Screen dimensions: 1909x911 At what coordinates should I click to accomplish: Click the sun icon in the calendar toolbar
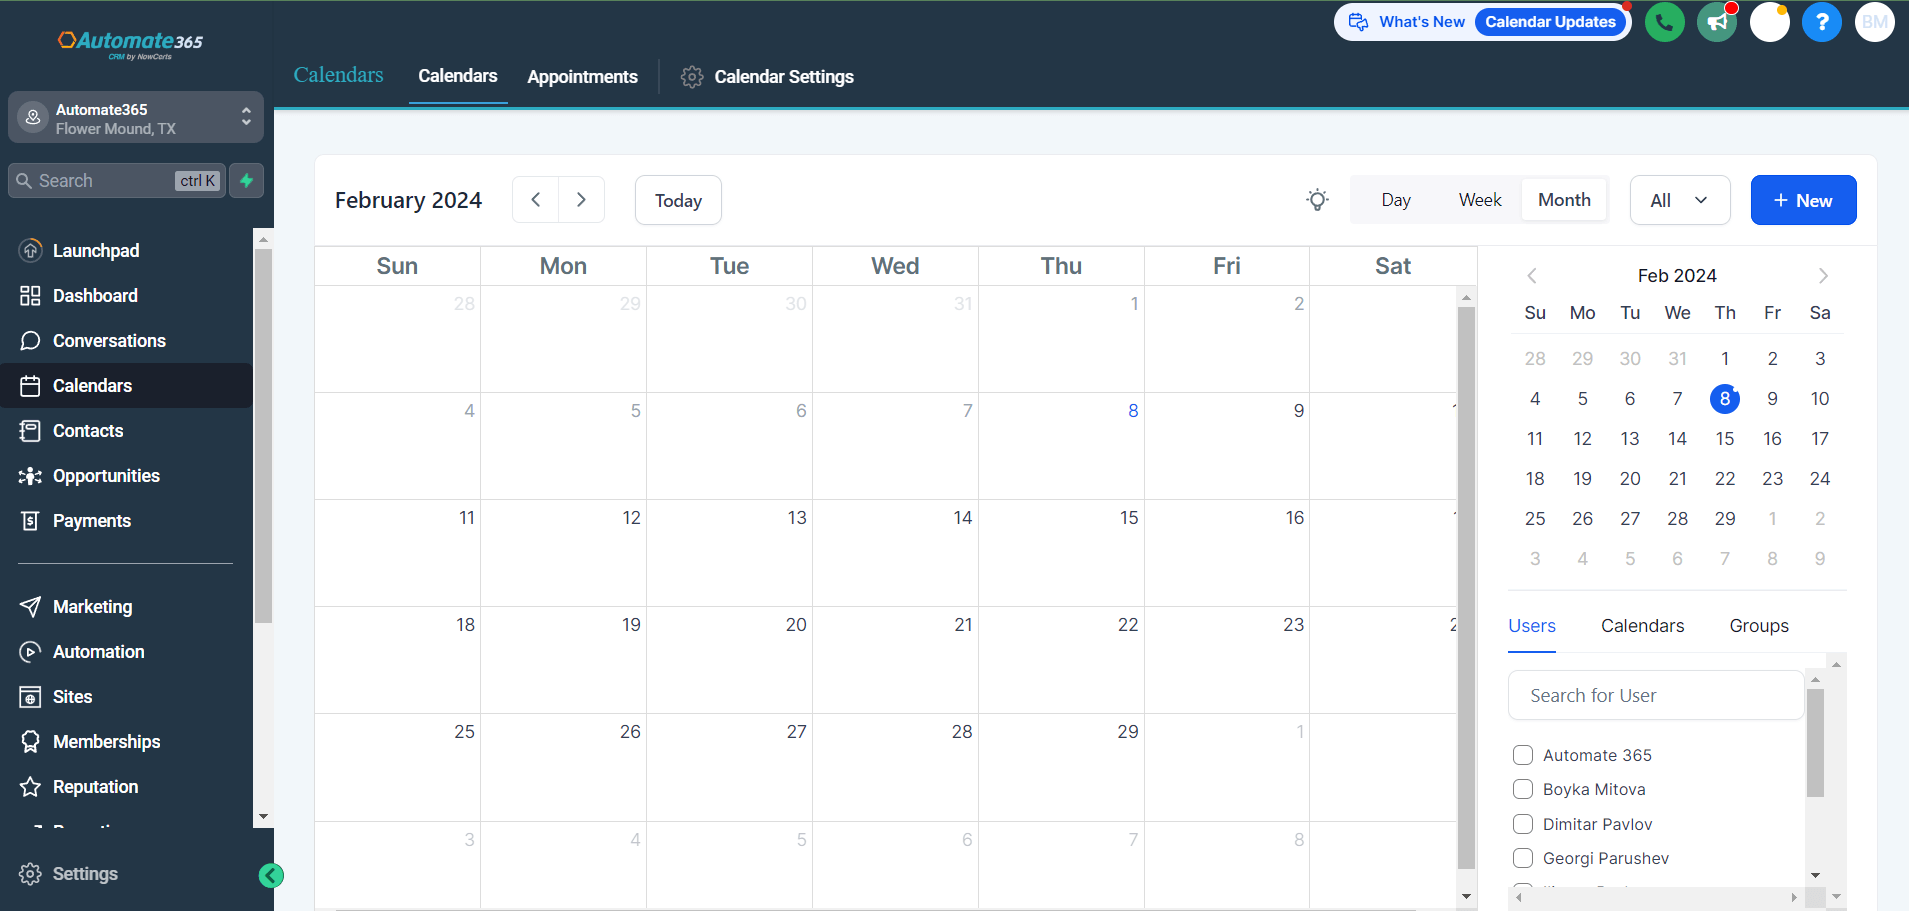tap(1316, 200)
